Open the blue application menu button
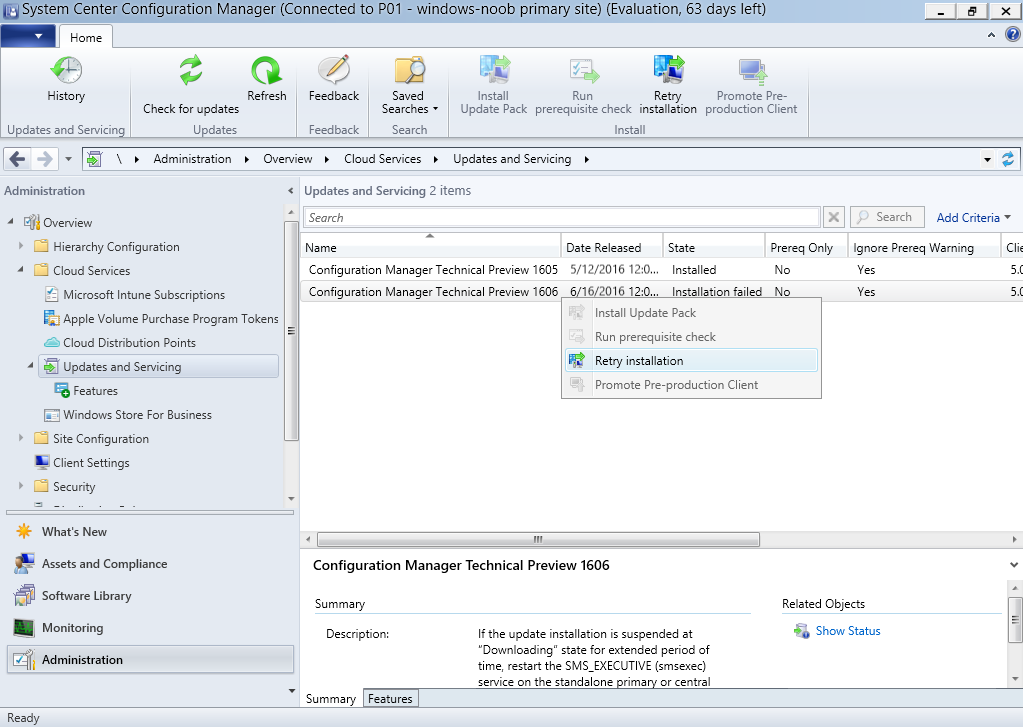 (x=28, y=36)
